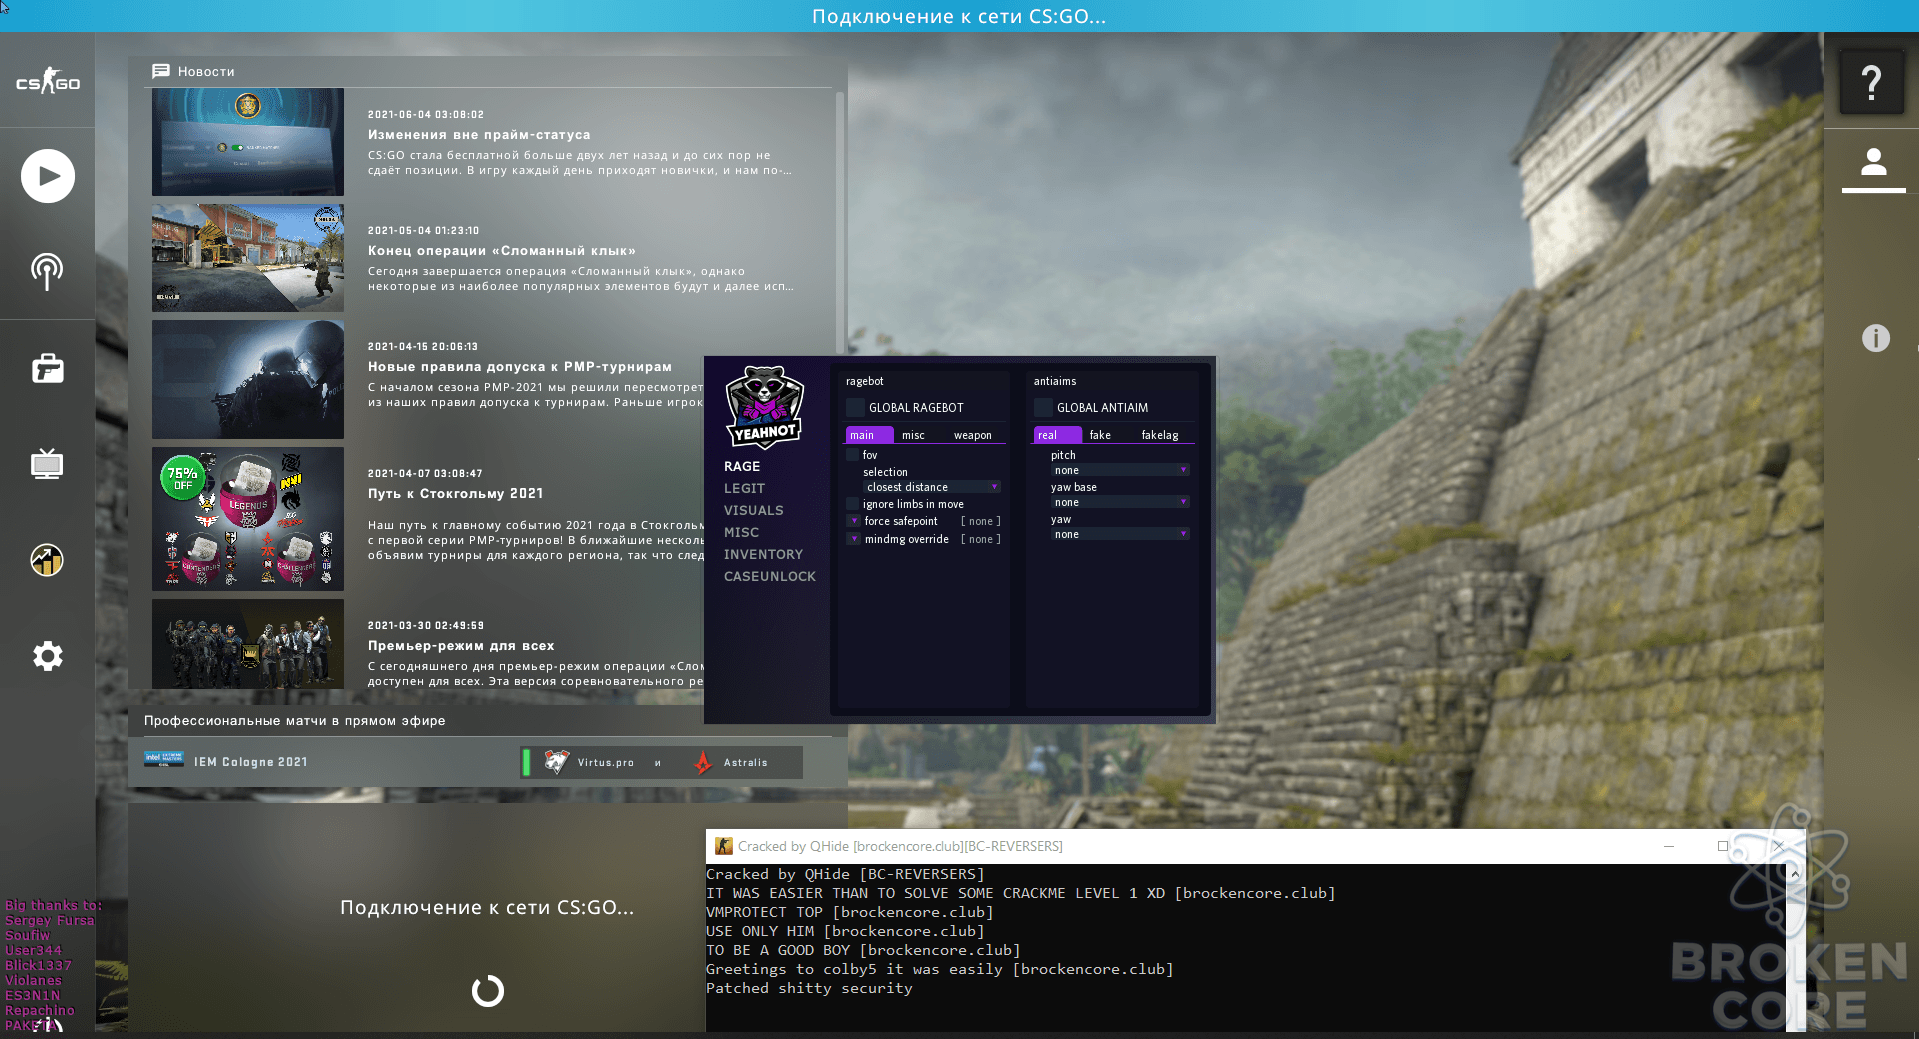Screen dimensions: 1919x1039
Task: Open the closest distance selection dropdown
Action: point(932,487)
